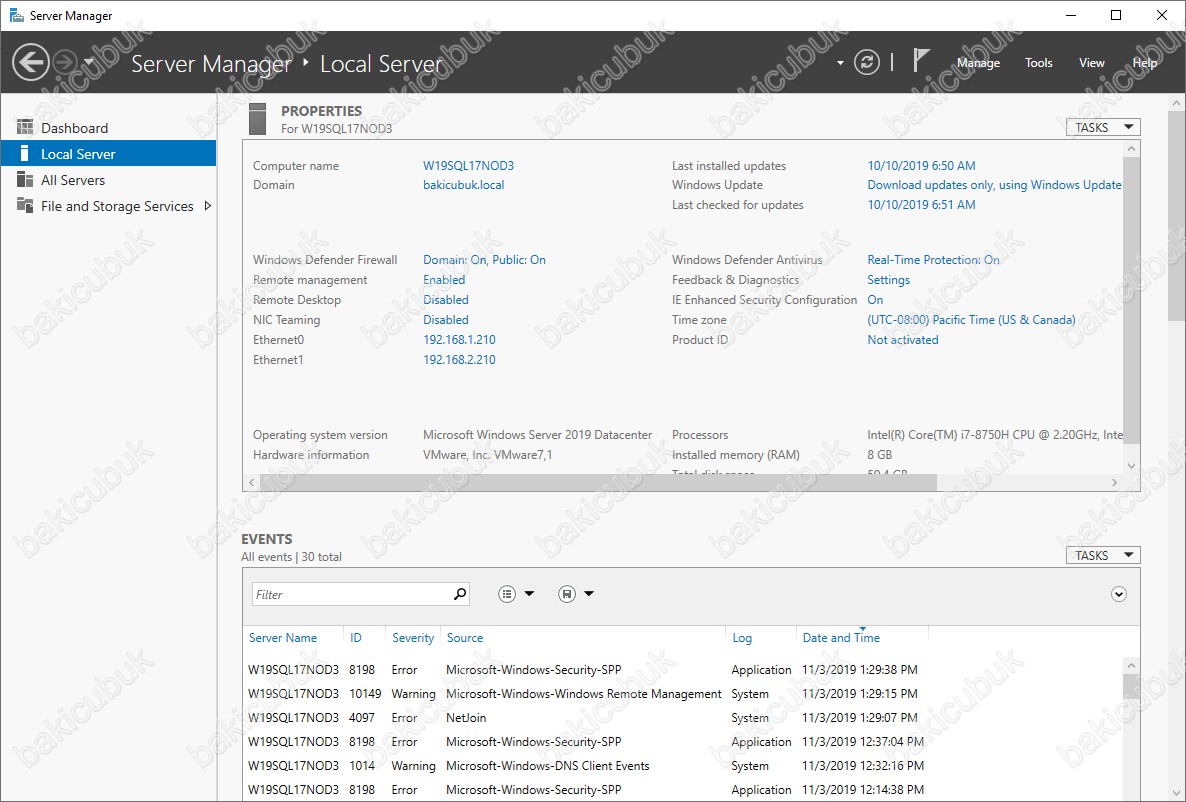Open the saved queries dropdown arrow

[589, 594]
